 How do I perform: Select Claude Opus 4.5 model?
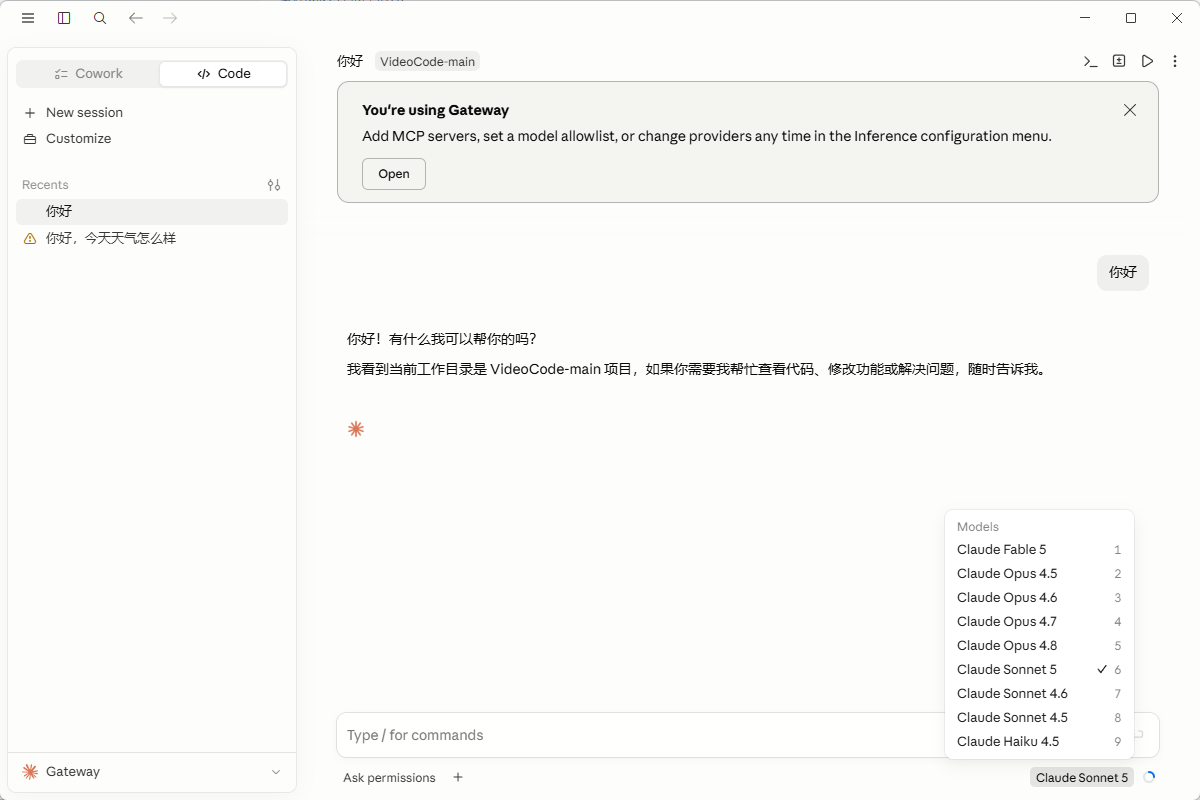tap(1039, 573)
